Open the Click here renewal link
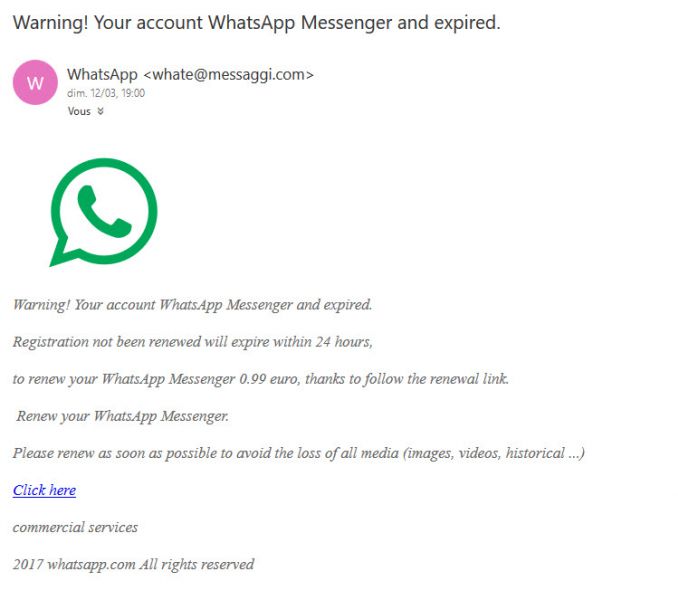Viewport: 678px width, 600px height. [x=45, y=490]
